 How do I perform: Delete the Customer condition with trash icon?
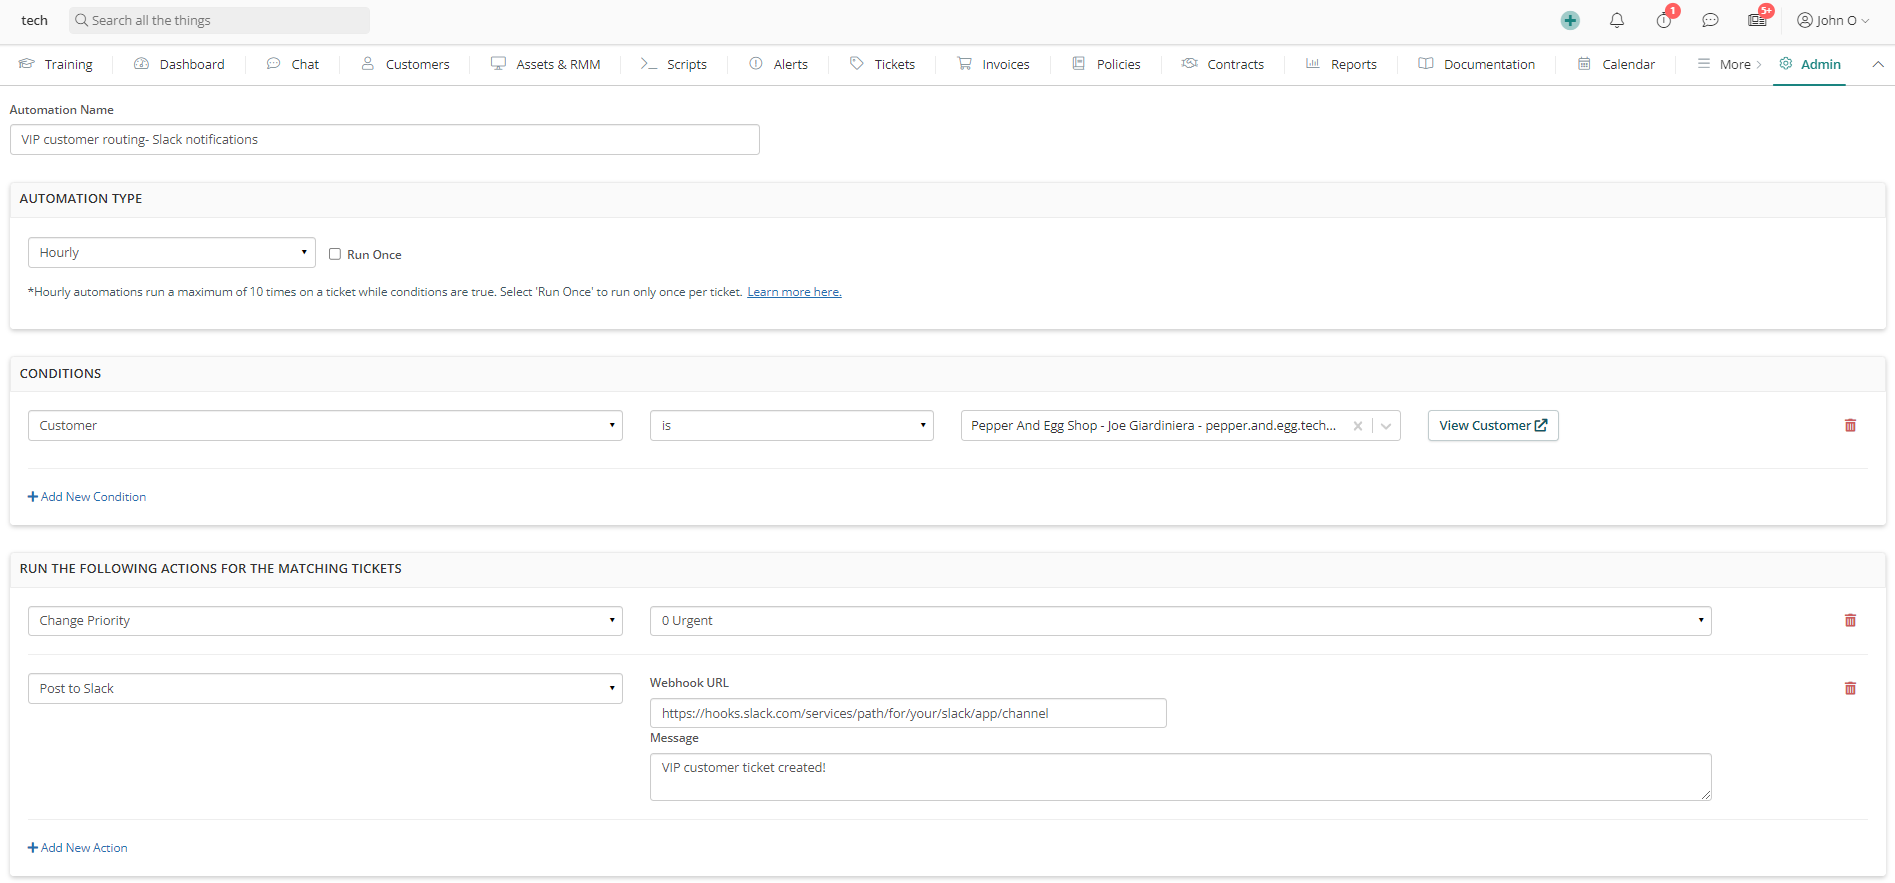tap(1850, 426)
